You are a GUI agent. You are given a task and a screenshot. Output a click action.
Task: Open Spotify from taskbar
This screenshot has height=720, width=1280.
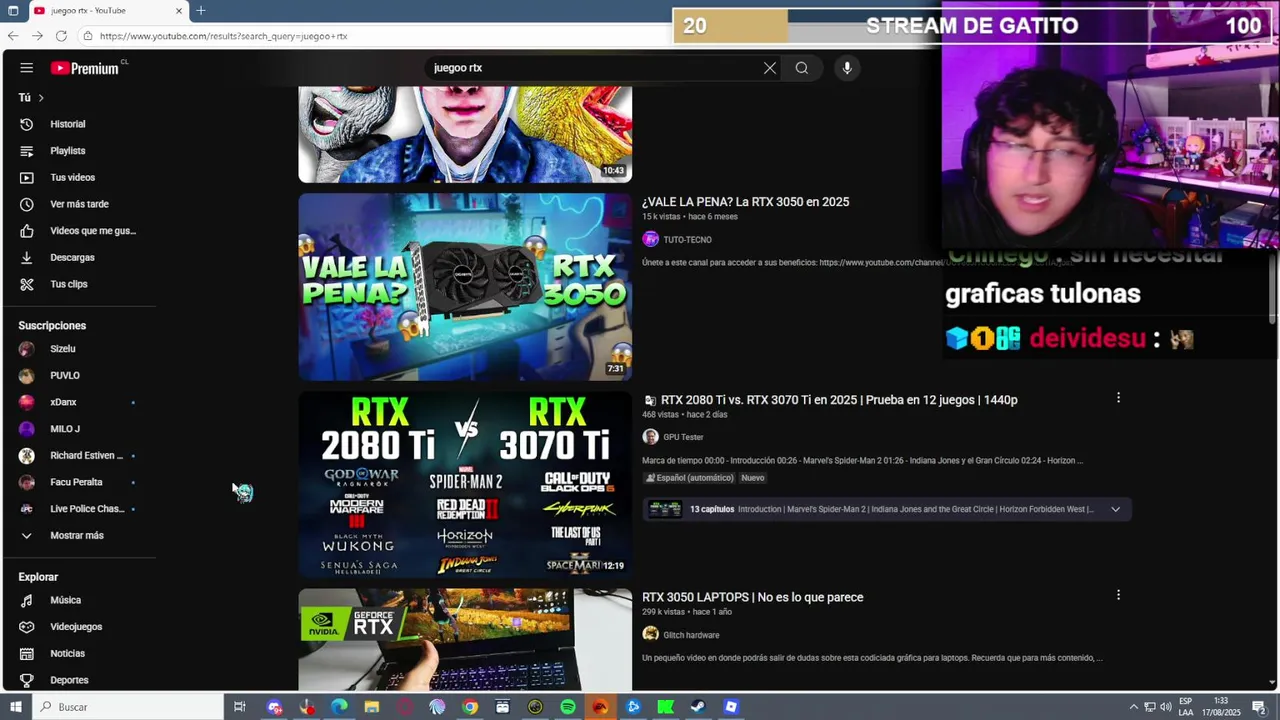tap(568, 707)
